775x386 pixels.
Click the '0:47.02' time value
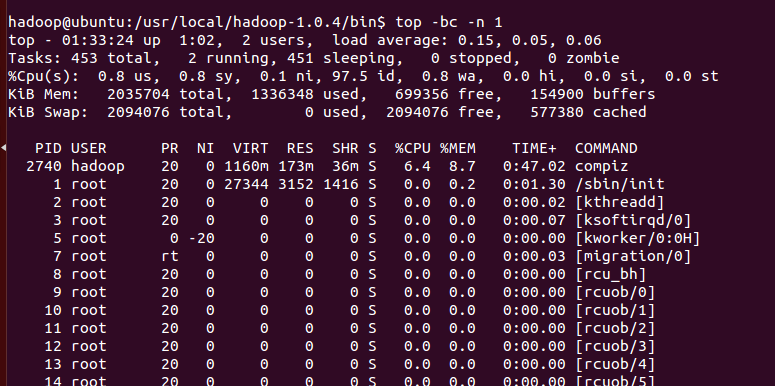point(534,166)
